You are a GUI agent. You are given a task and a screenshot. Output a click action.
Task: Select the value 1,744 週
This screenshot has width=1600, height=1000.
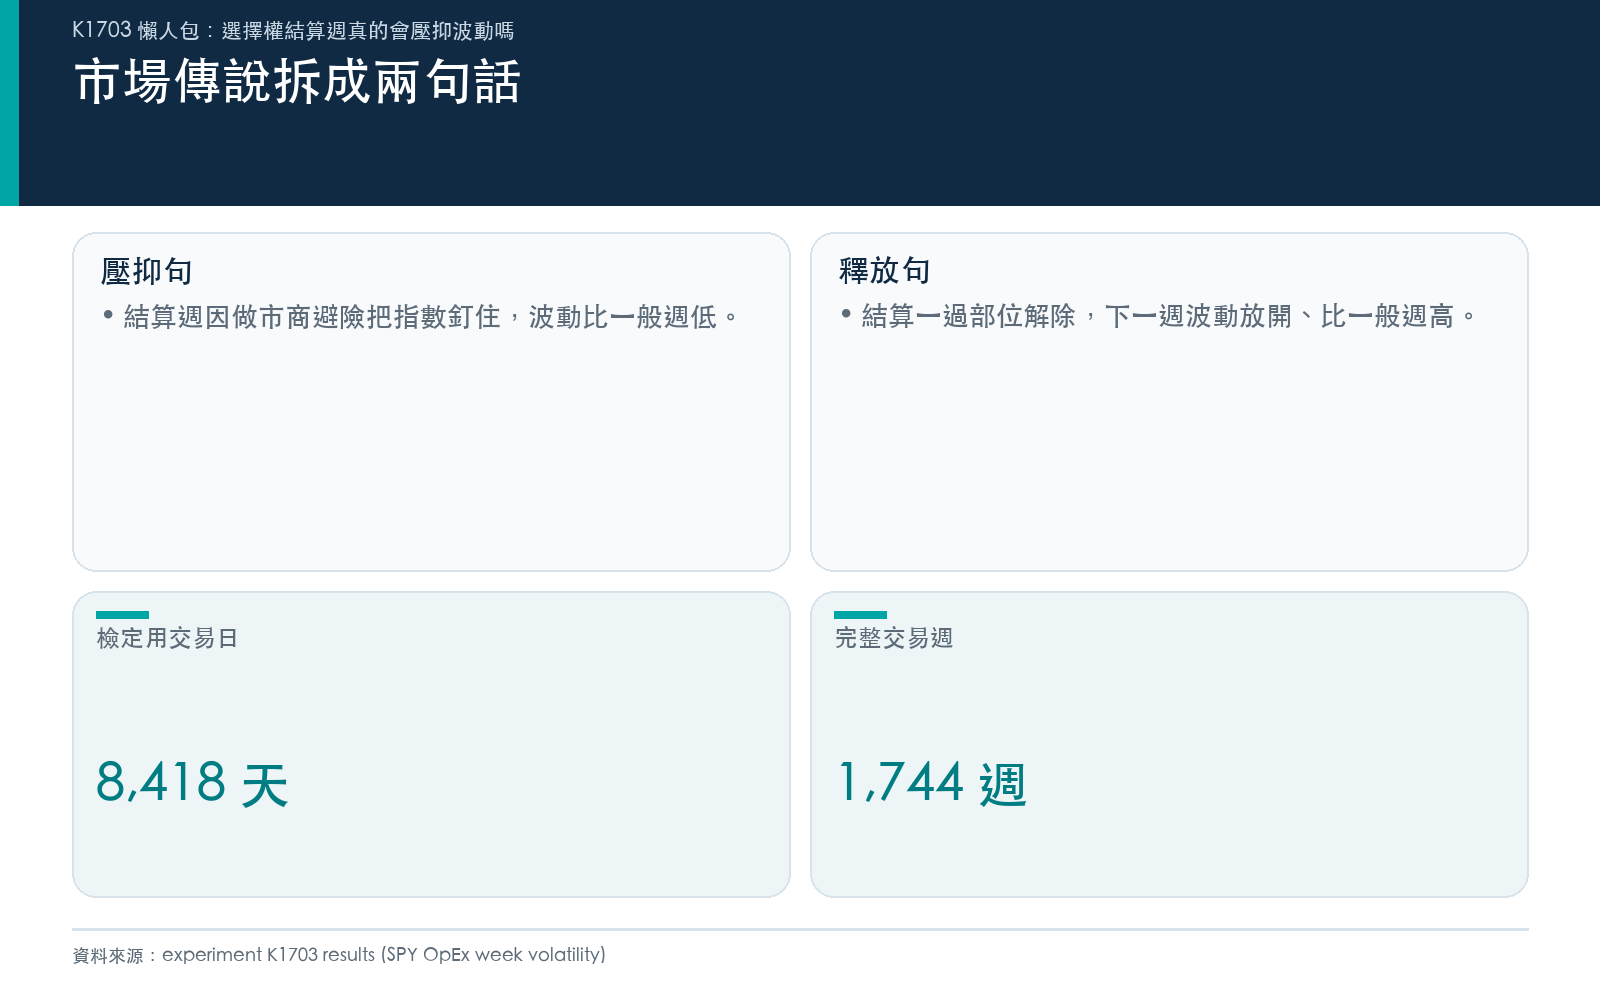click(x=931, y=783)
